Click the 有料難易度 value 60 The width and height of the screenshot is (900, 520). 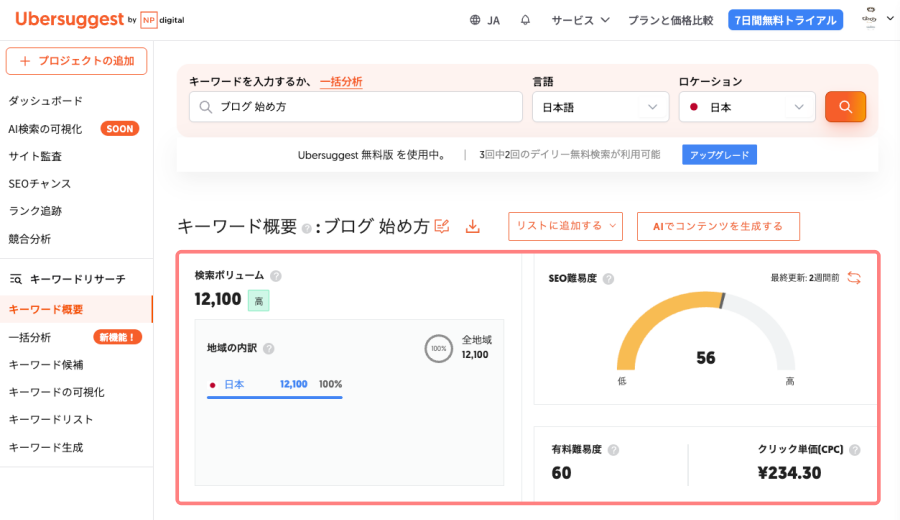561,473
